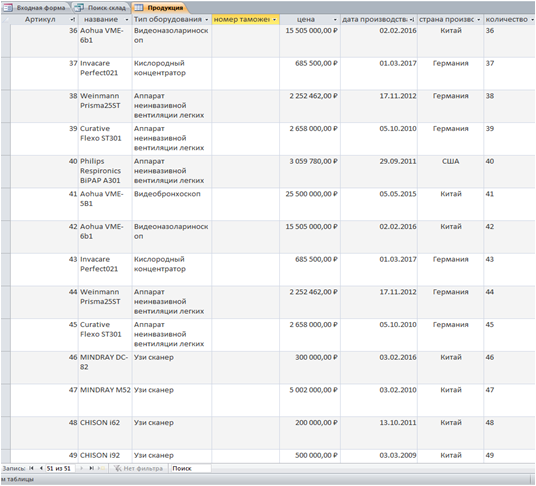The height and width of the screenshot is (486, 536).
Task: Click the empty customs number cell in row 41
Action: coord(245,204)
